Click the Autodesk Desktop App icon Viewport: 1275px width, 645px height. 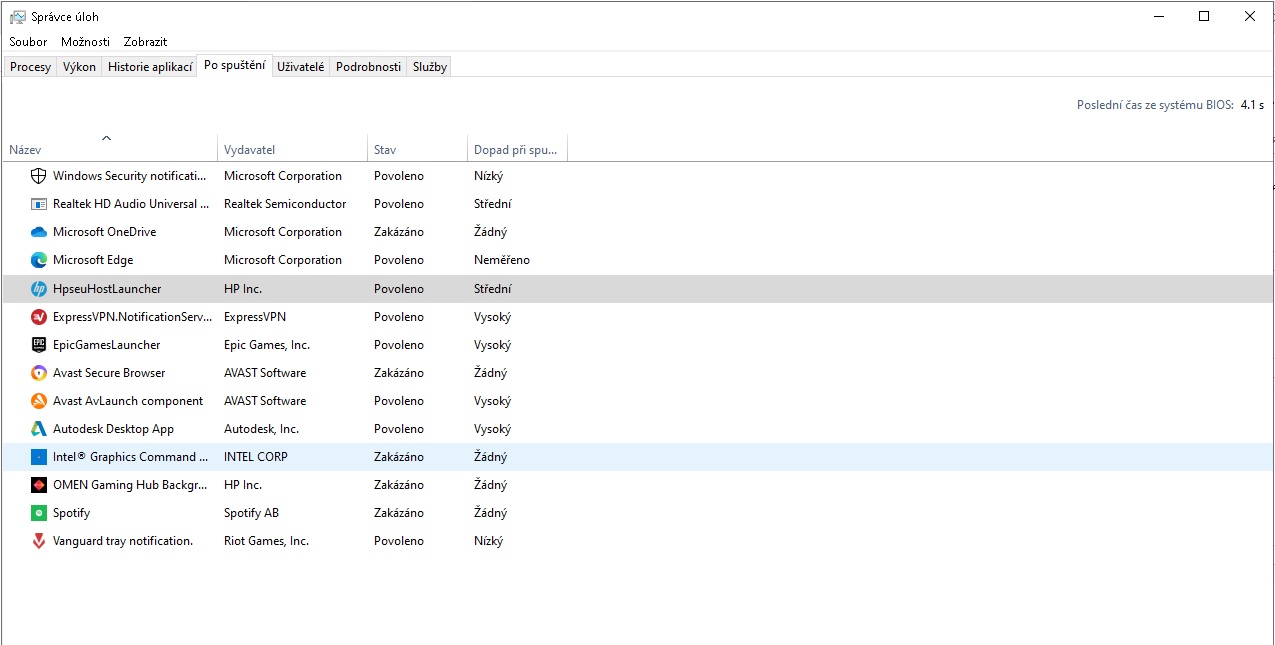point(39,429)
